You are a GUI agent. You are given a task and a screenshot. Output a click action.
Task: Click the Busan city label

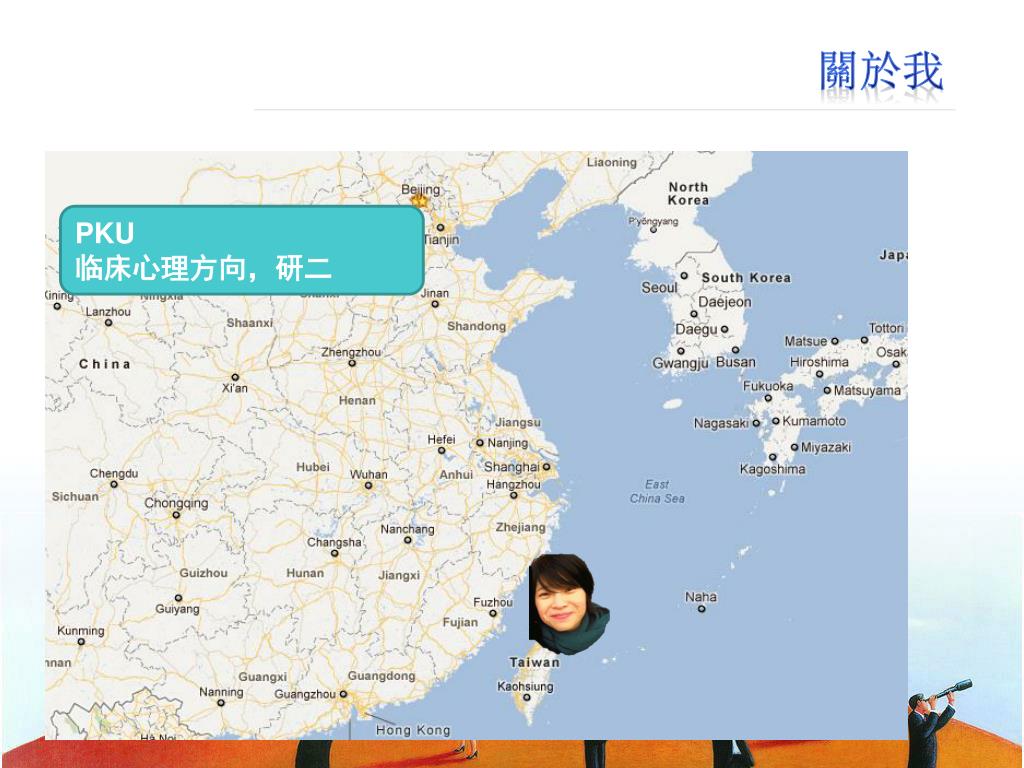pyautogui.click(x=735, y=362)
